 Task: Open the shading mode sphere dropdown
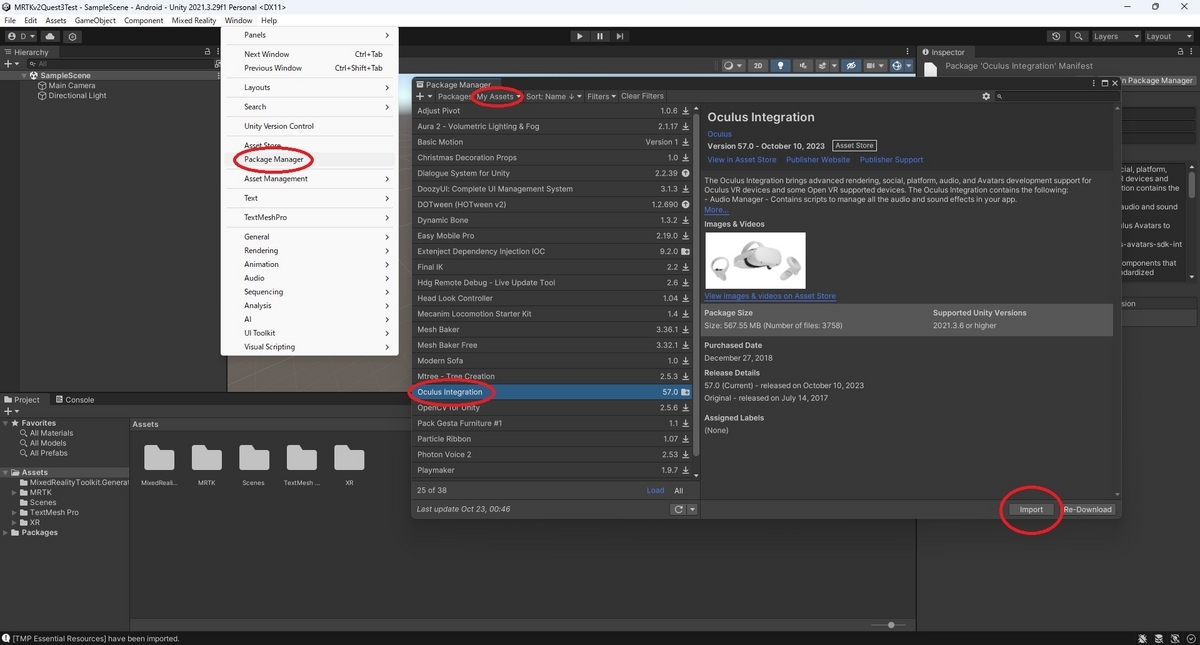pos(732,66)
